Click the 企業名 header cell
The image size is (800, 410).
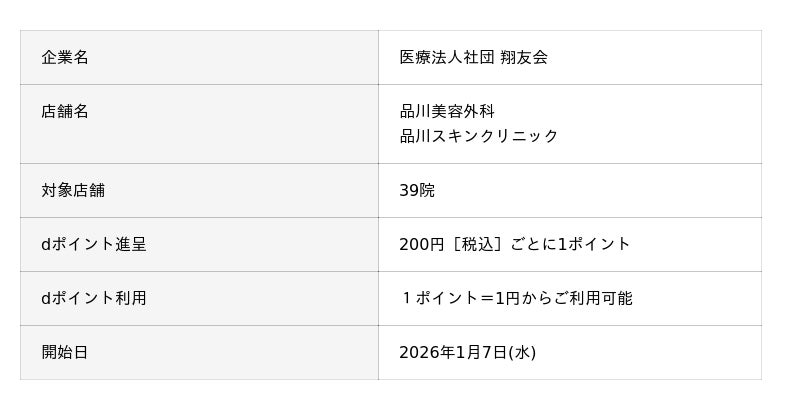coord(65,57)
